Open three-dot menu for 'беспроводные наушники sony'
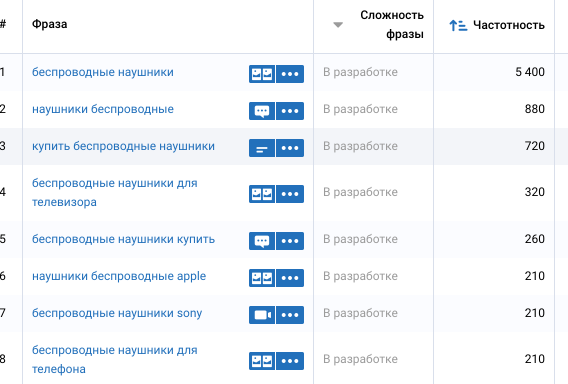Screen dimensions: 568x384 point(290,315)
